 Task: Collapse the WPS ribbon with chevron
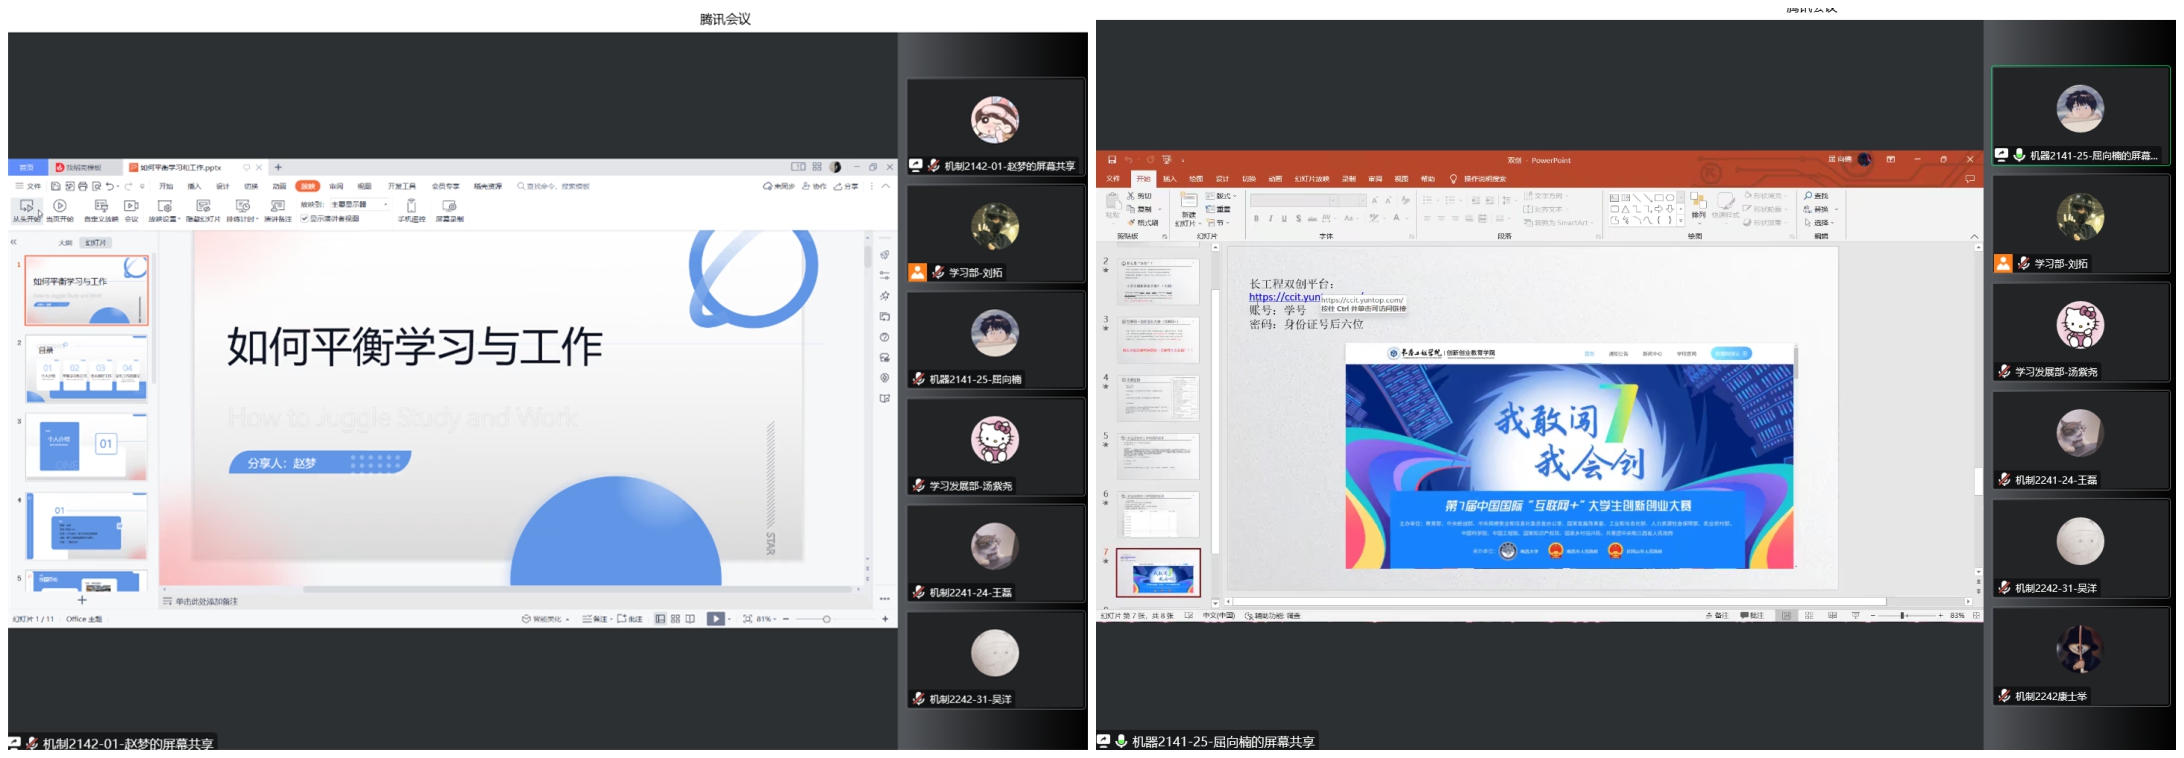[885, 186]
